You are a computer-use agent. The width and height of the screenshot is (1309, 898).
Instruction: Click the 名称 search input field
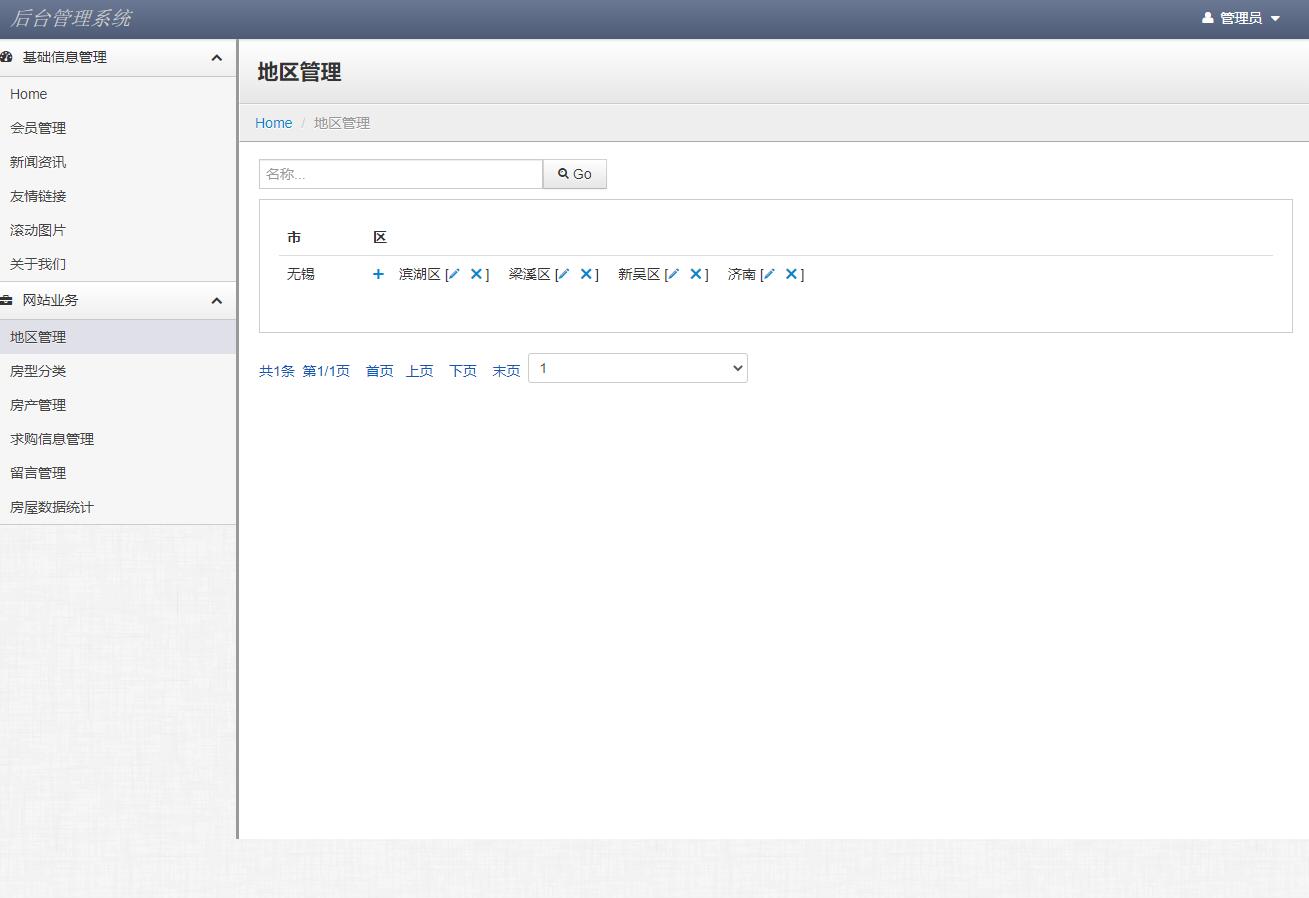400,173
